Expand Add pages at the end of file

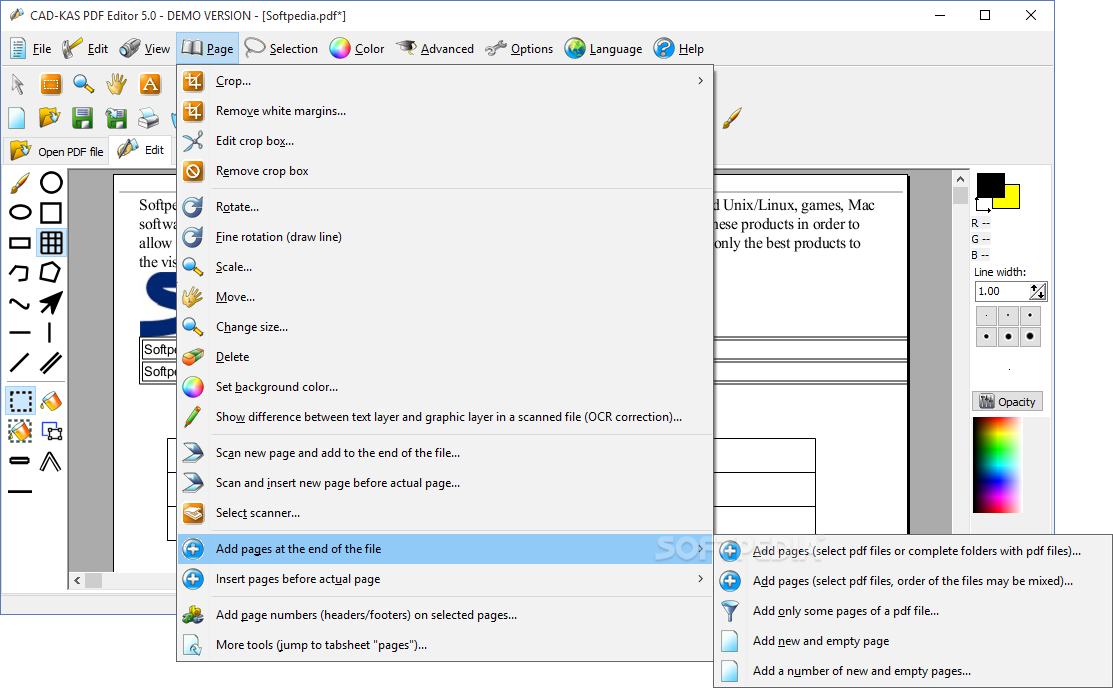pyautogui.click(x=446, y=549)
